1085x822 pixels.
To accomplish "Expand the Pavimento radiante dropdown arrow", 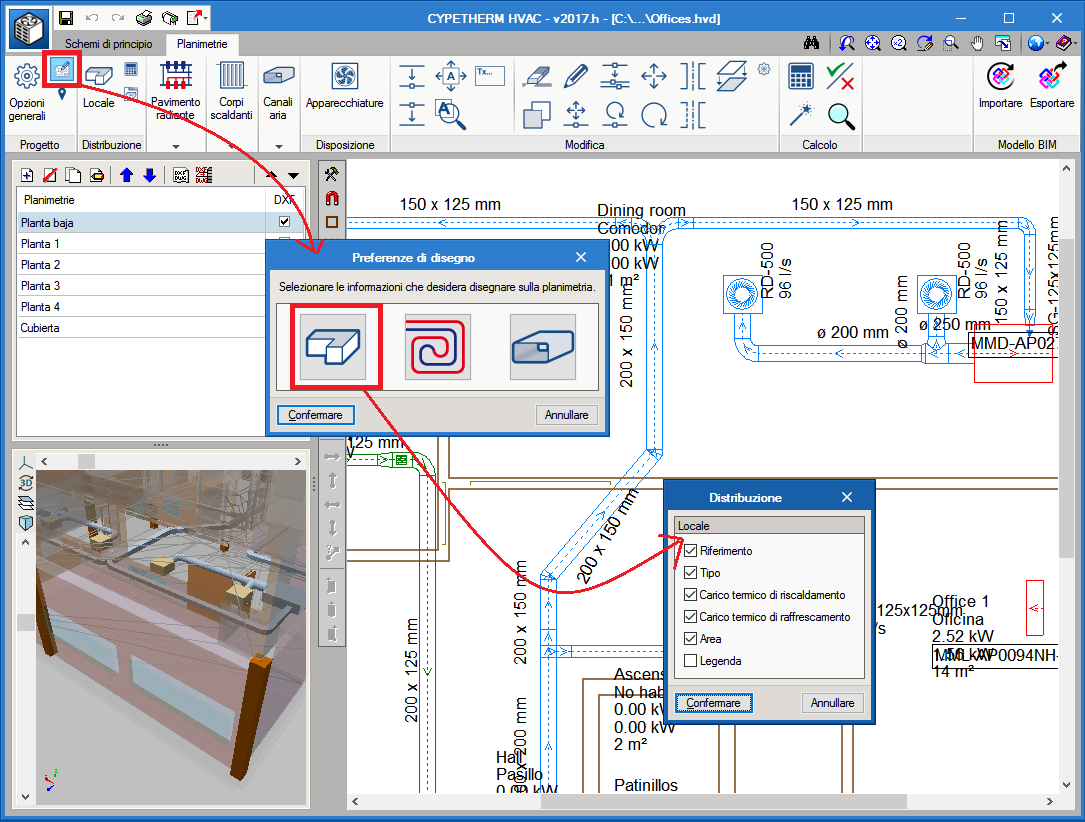I will (x=176, y=146).
